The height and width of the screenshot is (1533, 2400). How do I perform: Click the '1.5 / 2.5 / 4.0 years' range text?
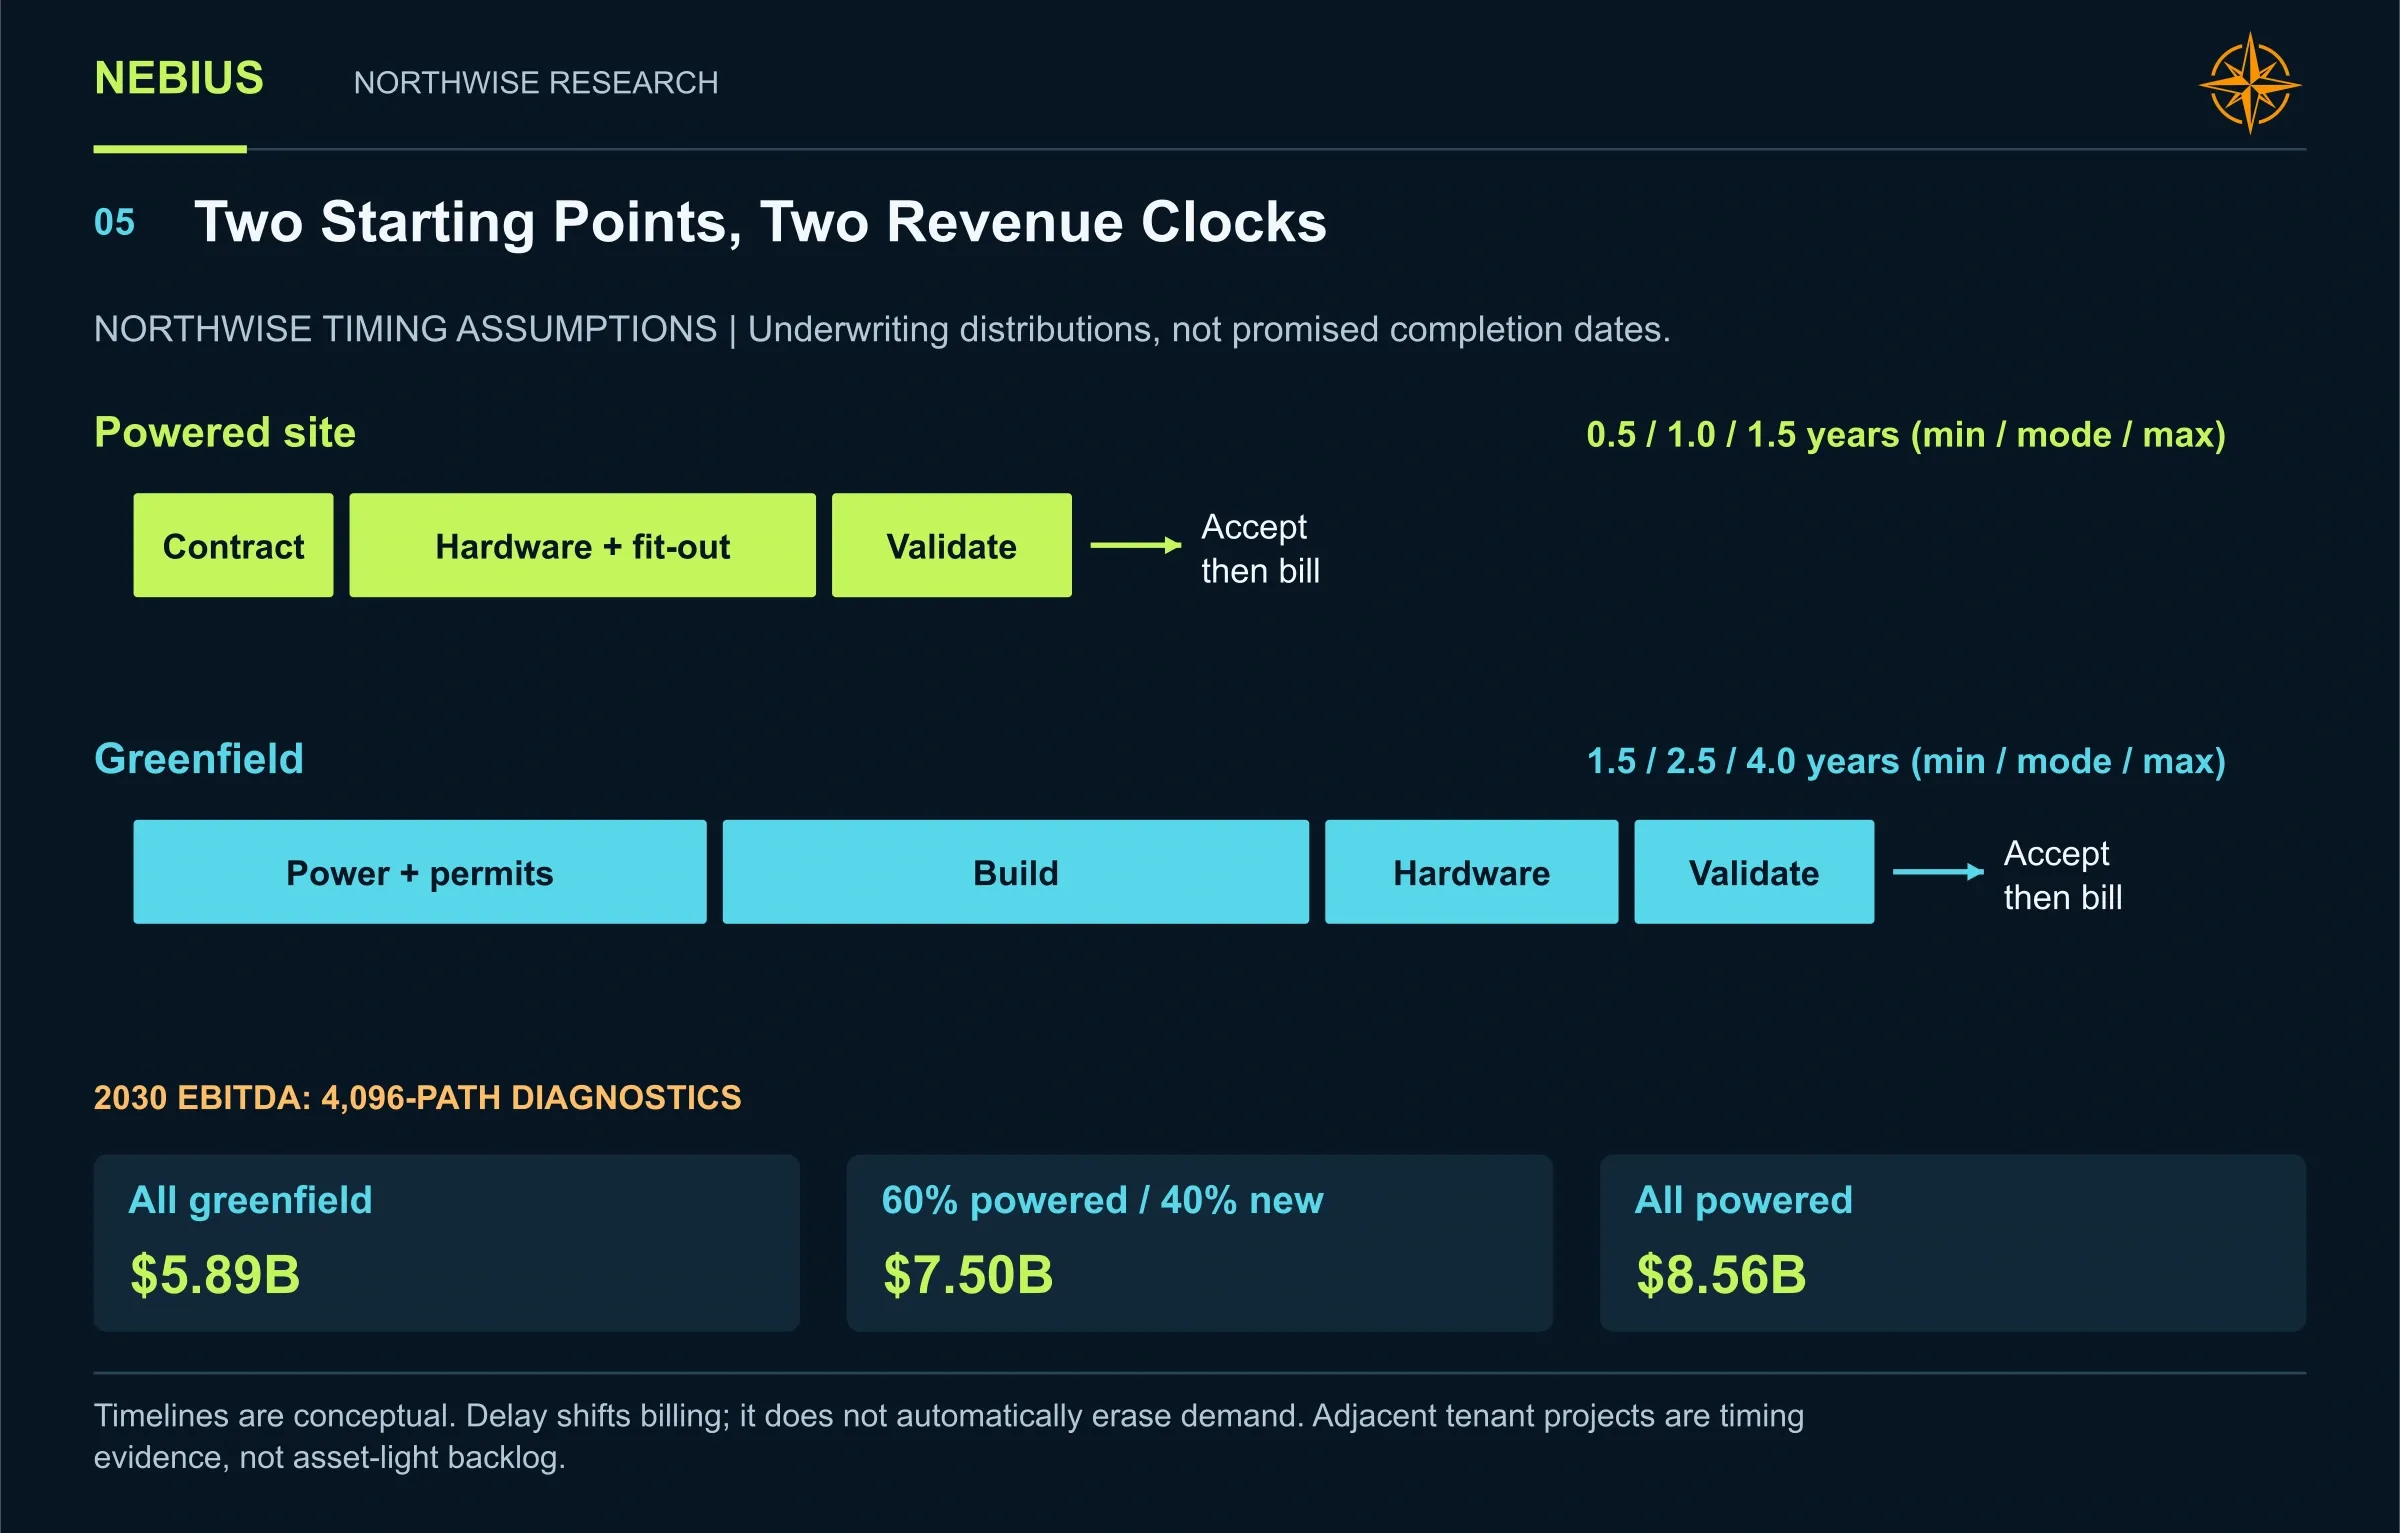click(1906, 761)
